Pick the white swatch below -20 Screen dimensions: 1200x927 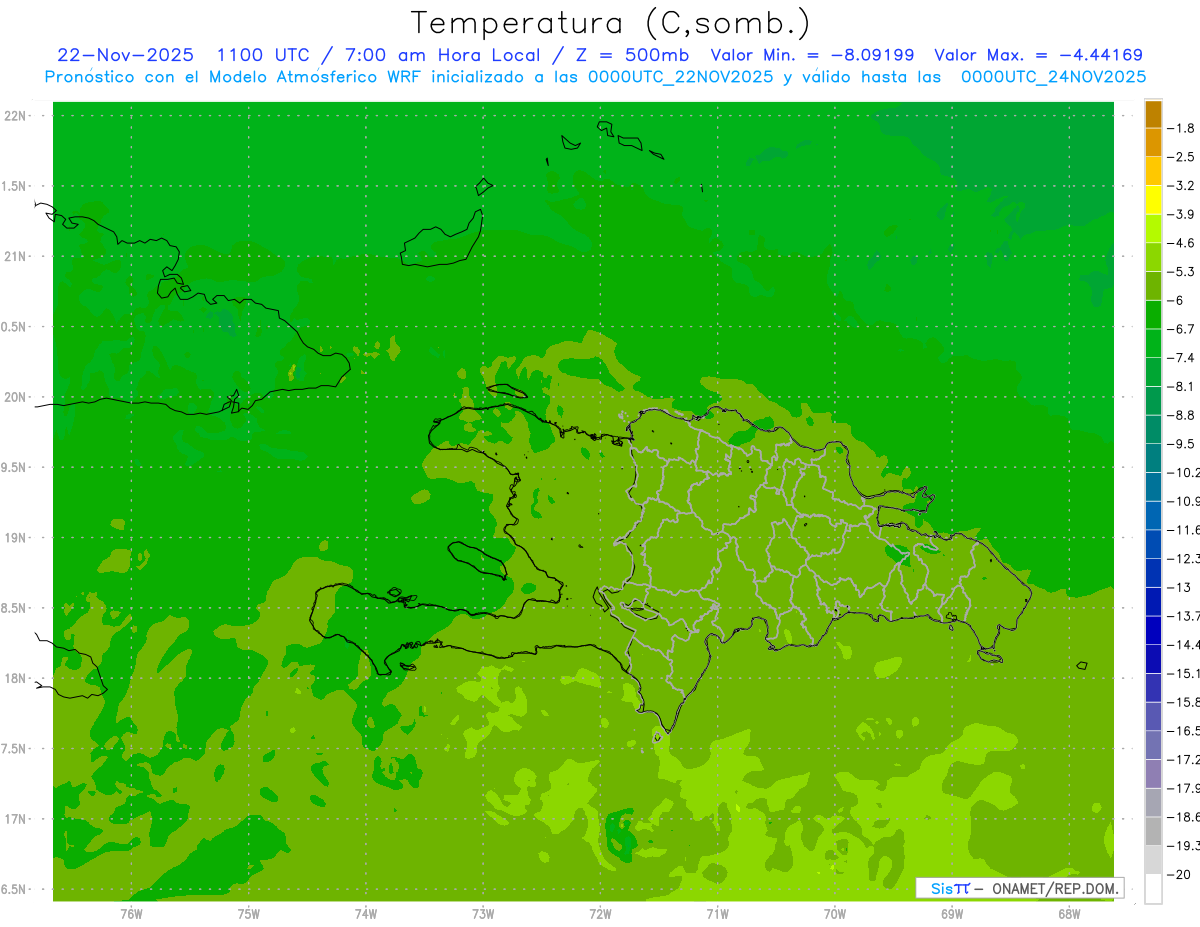tap(1153, 889)
